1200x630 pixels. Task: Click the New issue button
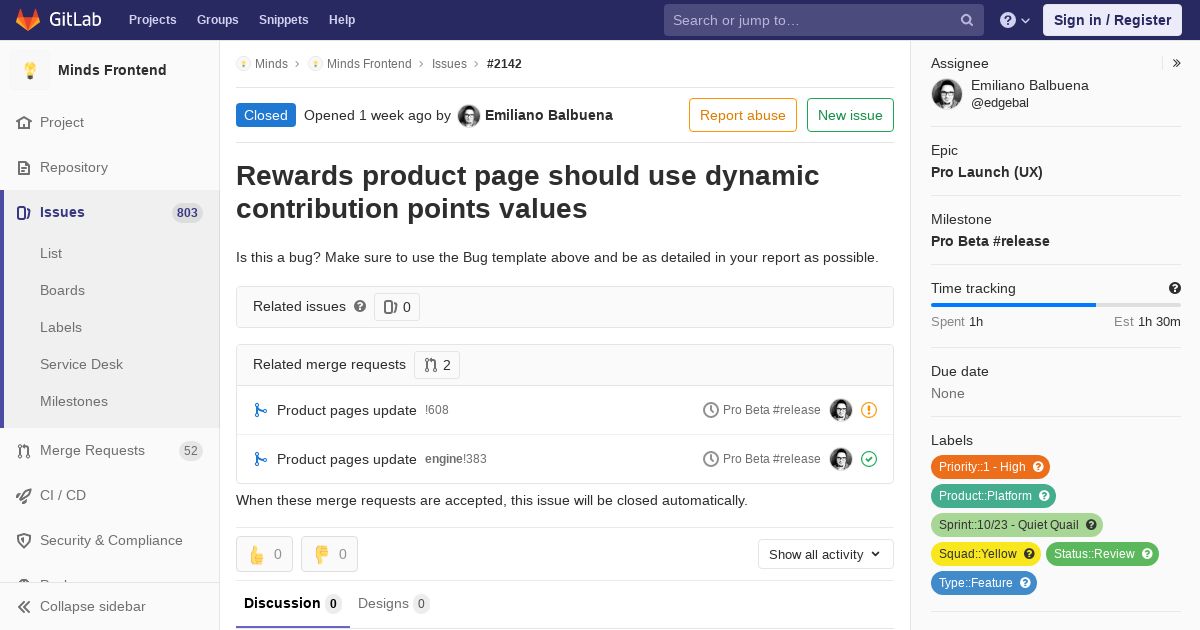pyautogui.click(x=850, y=115)
